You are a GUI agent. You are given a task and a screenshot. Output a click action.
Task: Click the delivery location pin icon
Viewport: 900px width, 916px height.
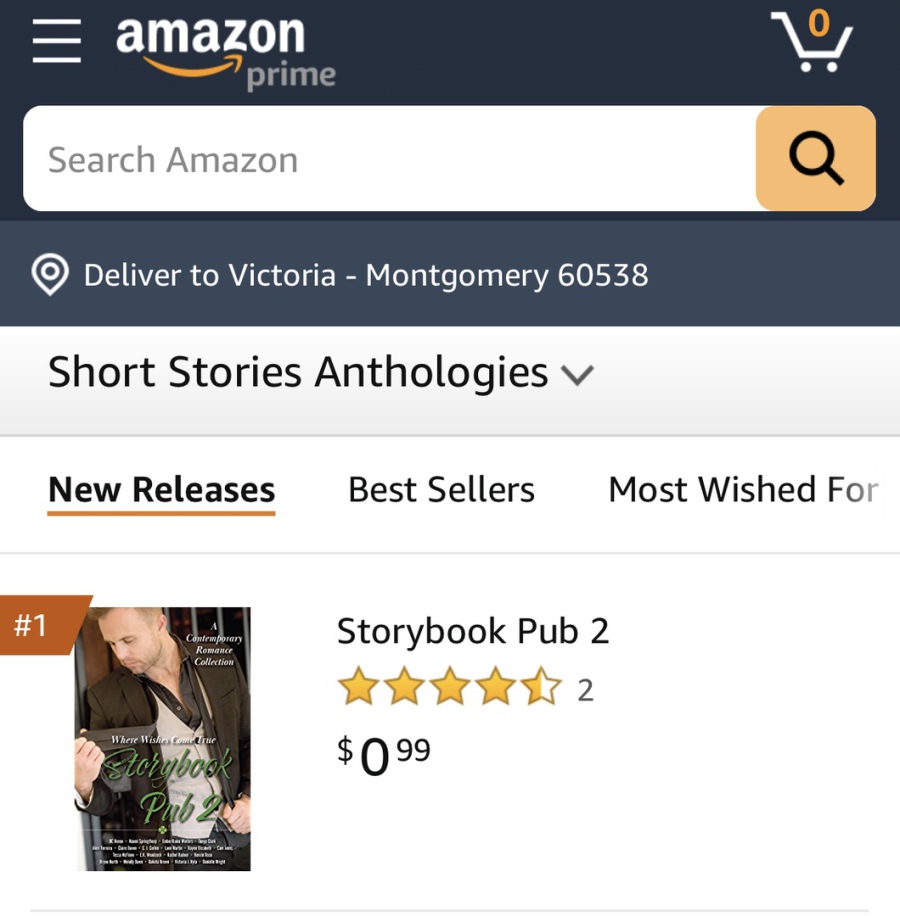[x=50, y=275]
